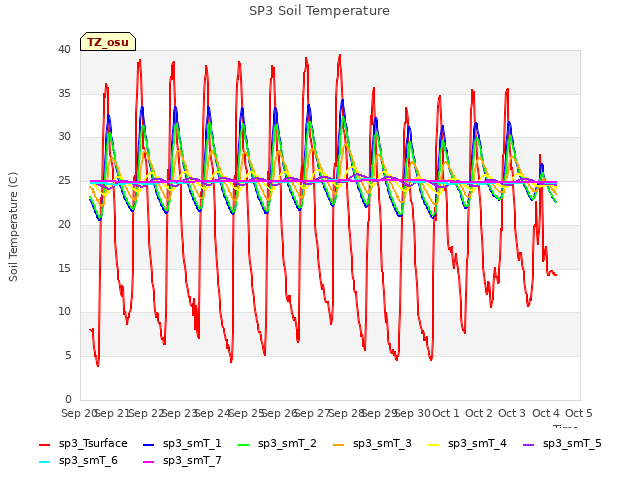Click the Oct 5 x-axis tick label

click(579, 413)
